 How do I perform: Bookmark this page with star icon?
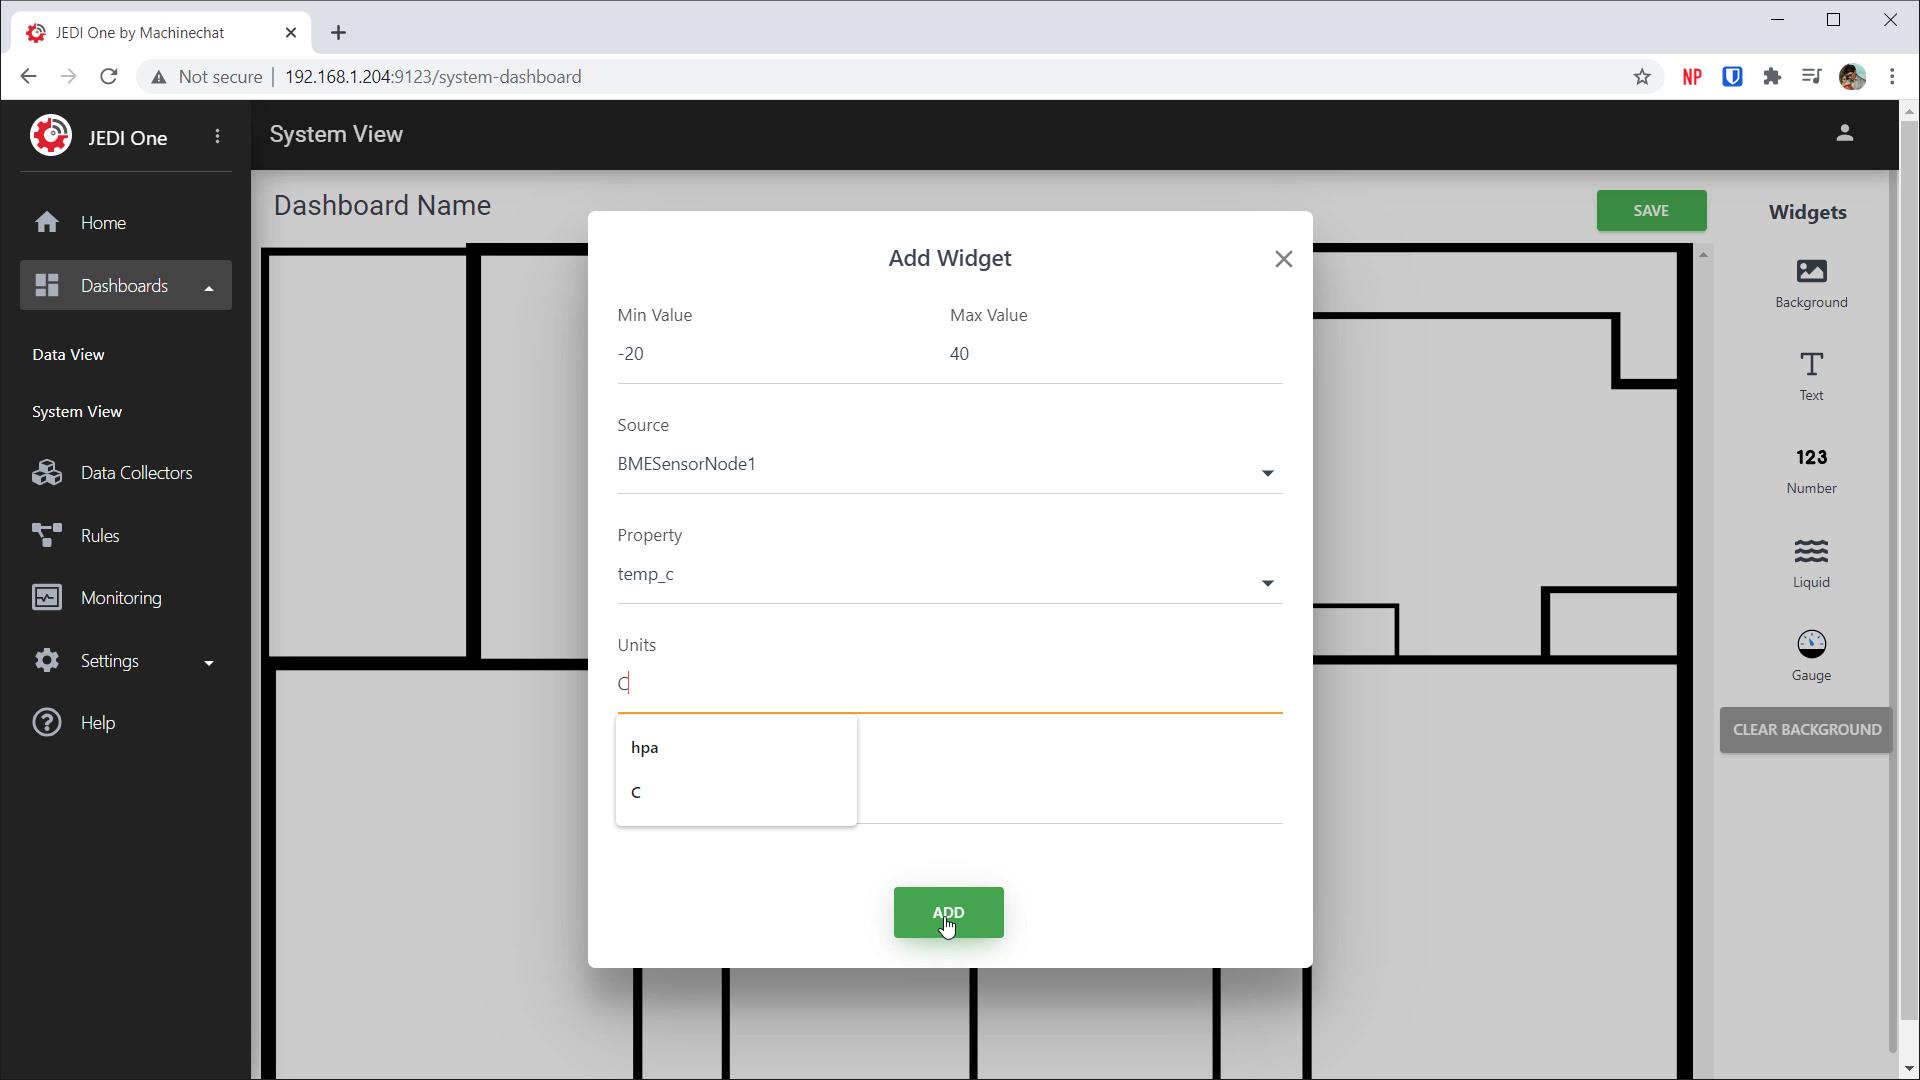1641,77
